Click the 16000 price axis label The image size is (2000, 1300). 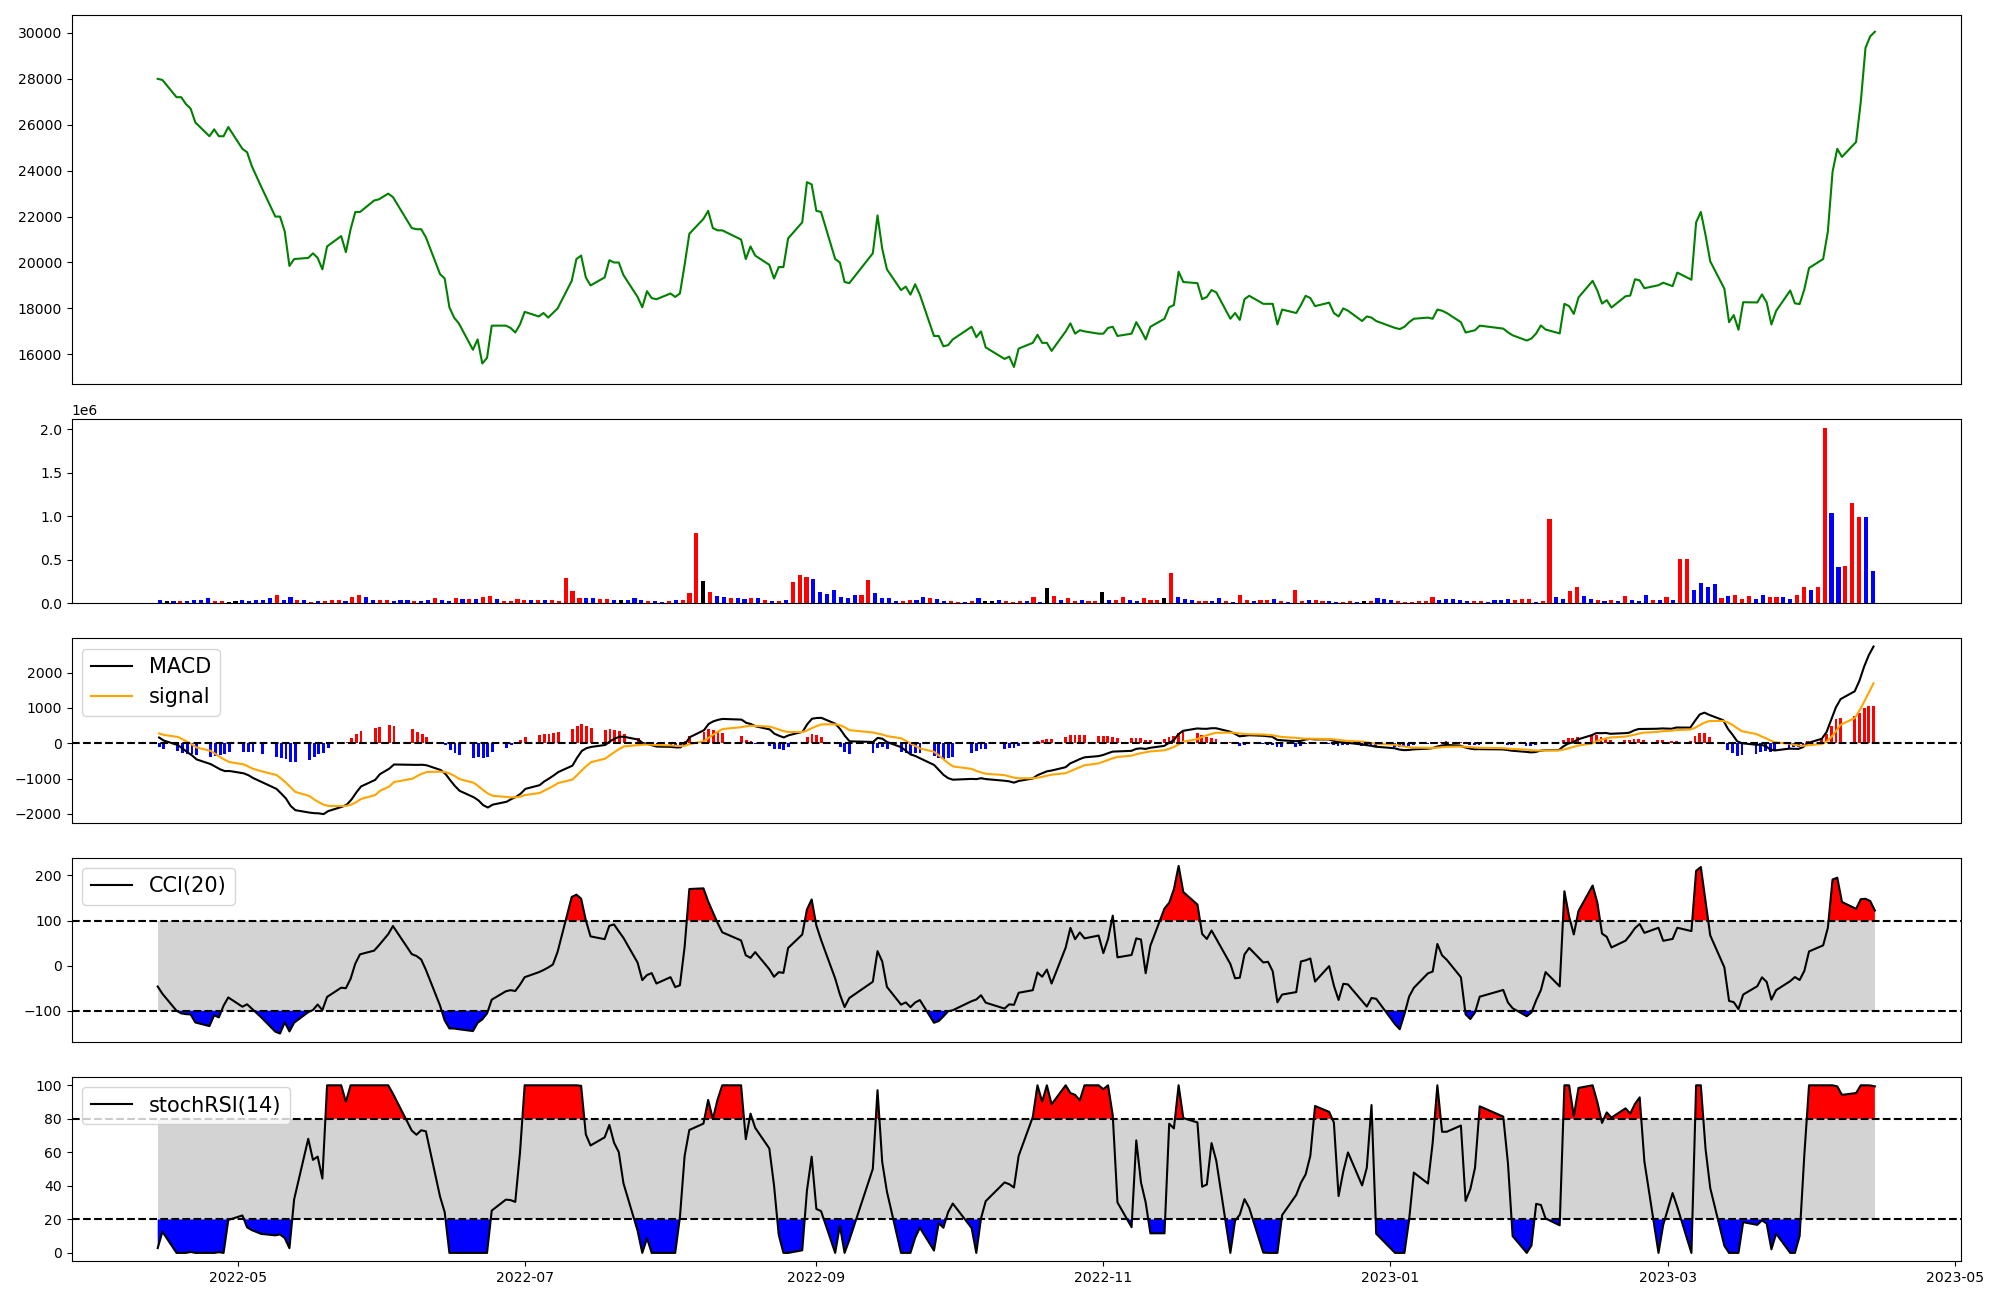[40, 355]
